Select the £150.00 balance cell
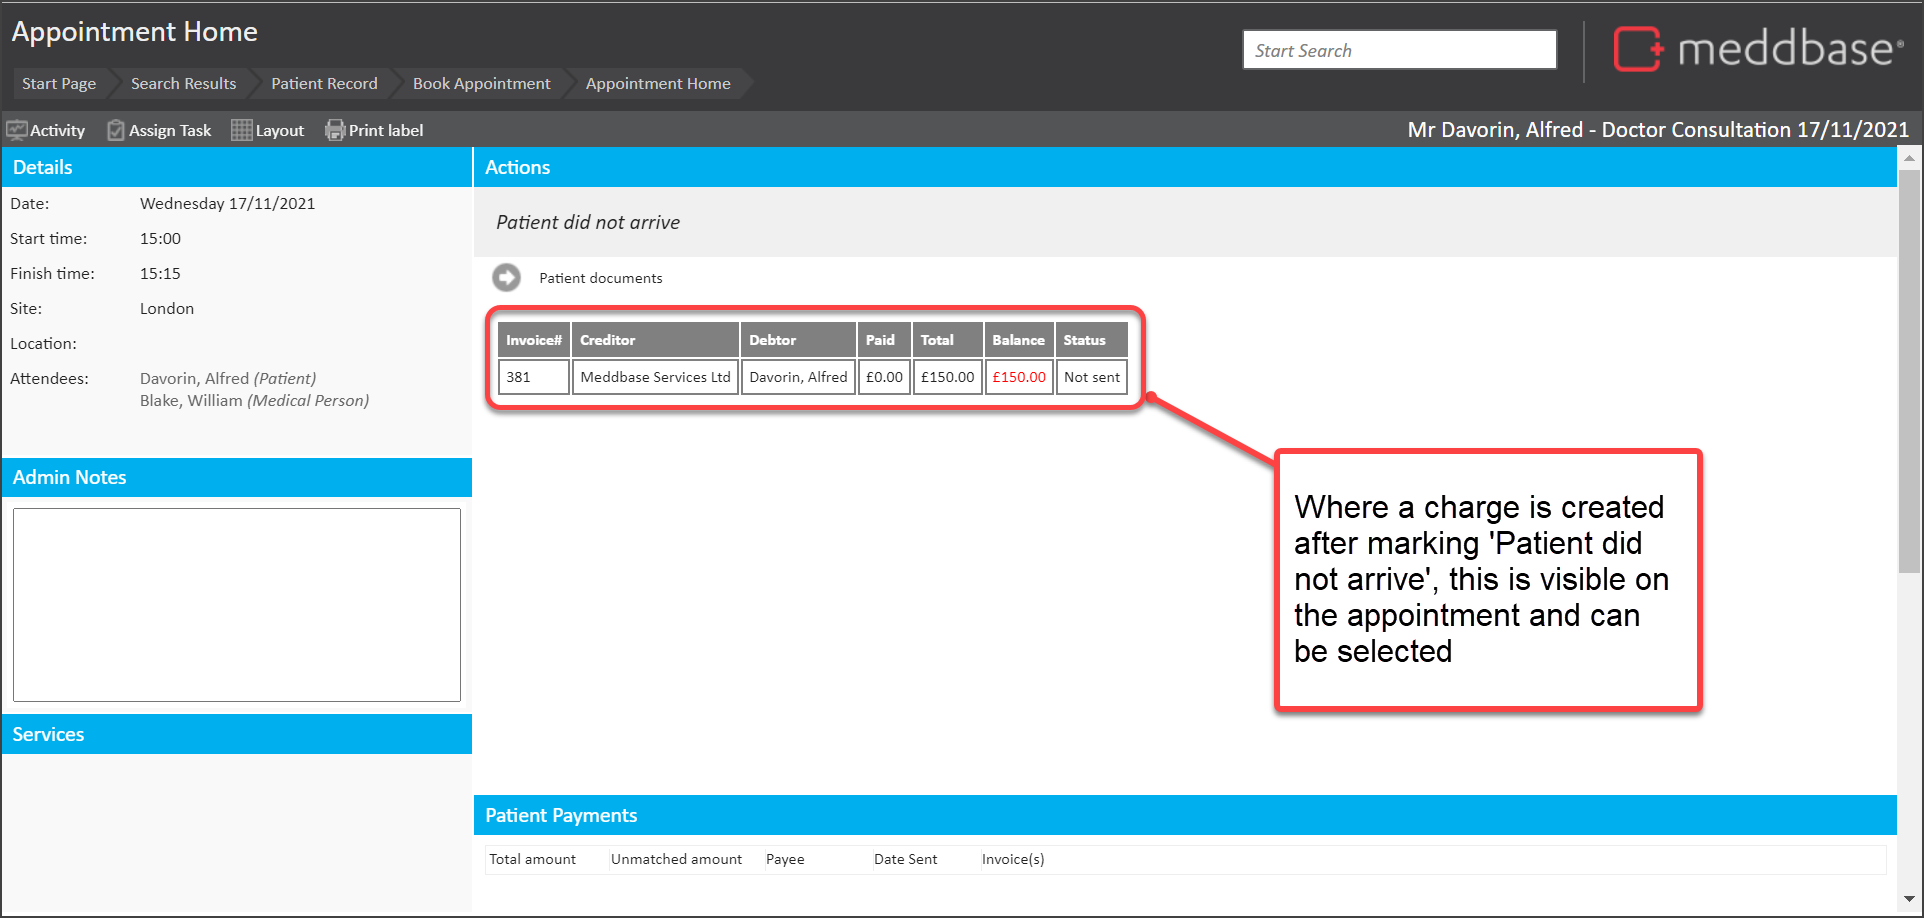 tap(1018, 377)
